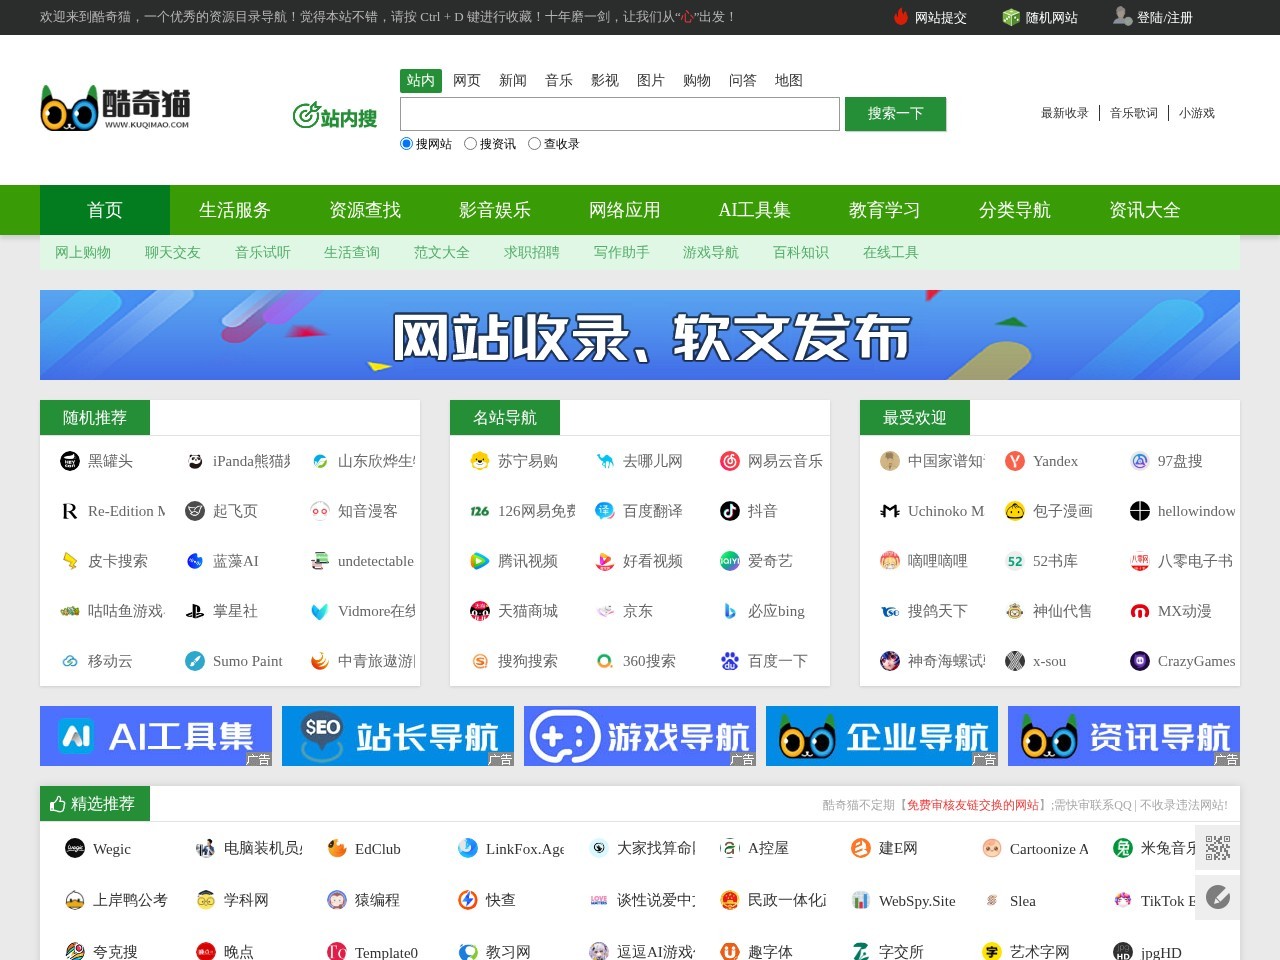The width and height of the screenshot is (1280, 960).
Task: Click the 网站收录、软文发布 banner
Action: pyautogui.click(x=640, y=335)
